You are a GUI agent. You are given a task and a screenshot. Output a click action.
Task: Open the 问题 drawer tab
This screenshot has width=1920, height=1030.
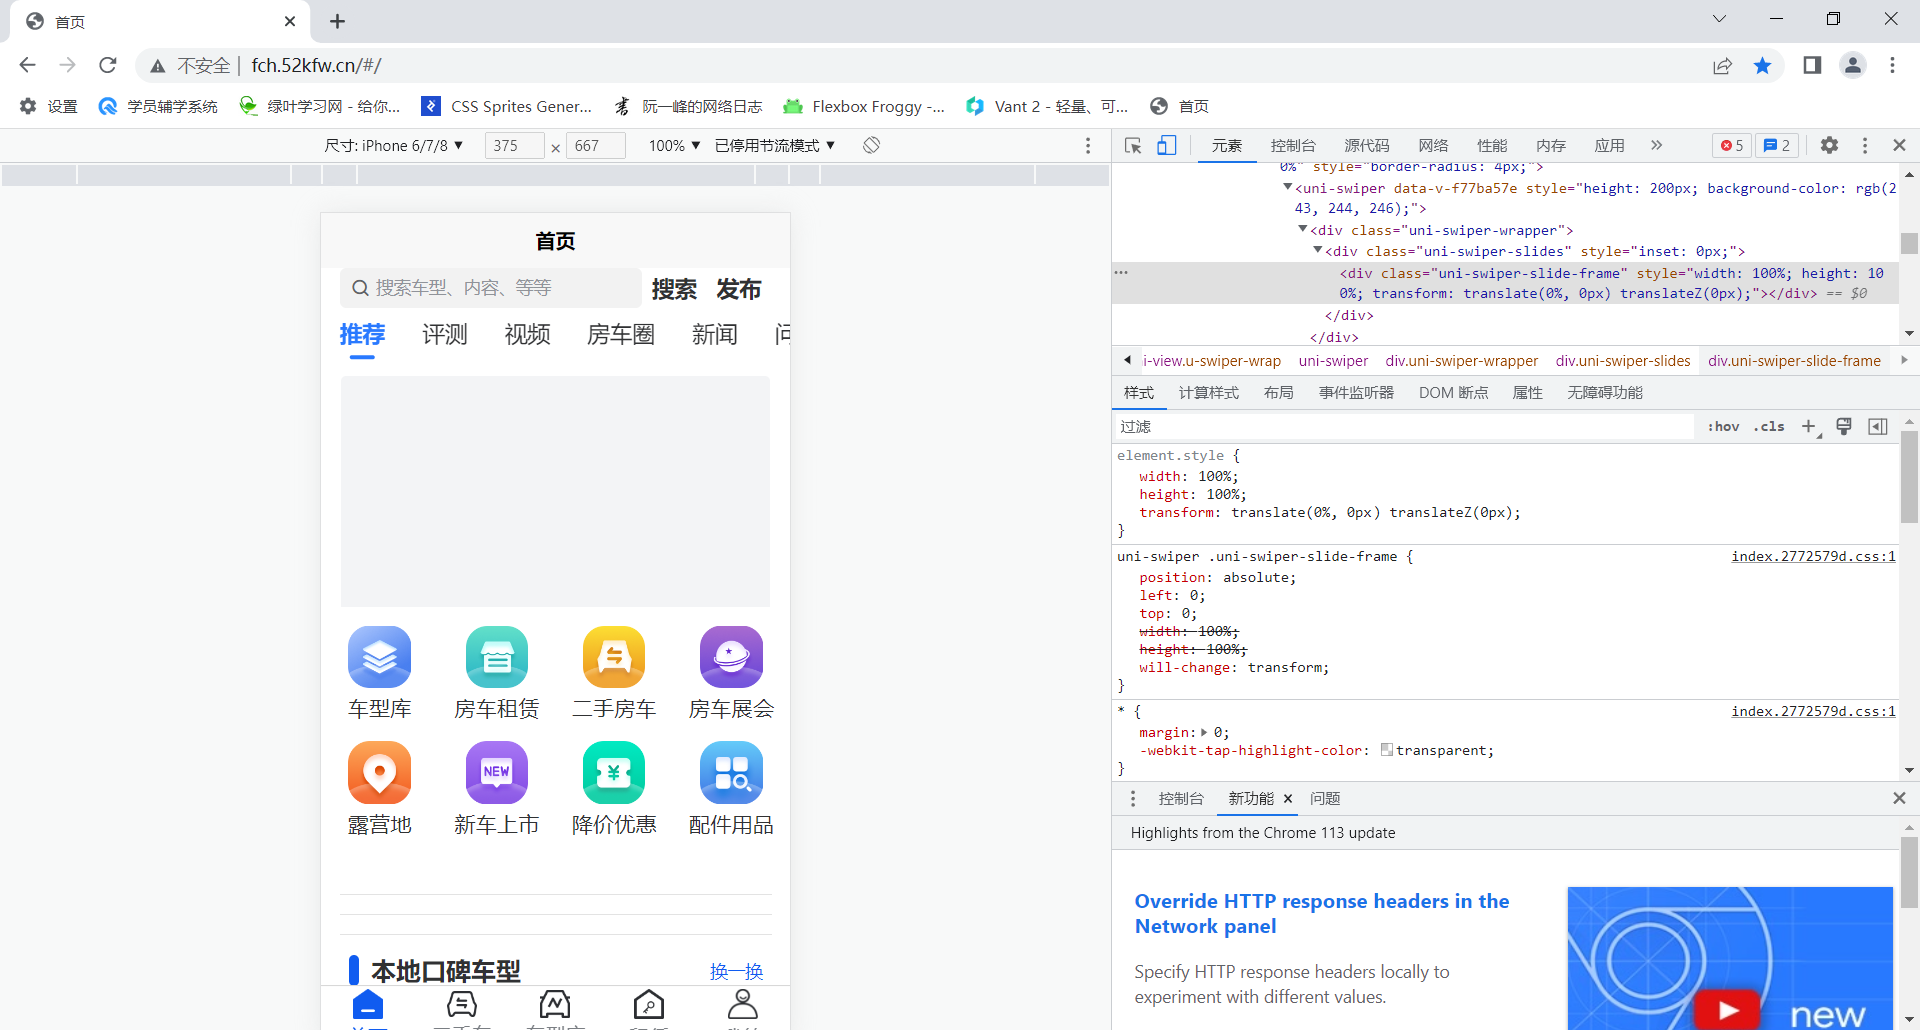click(1325, 798)
